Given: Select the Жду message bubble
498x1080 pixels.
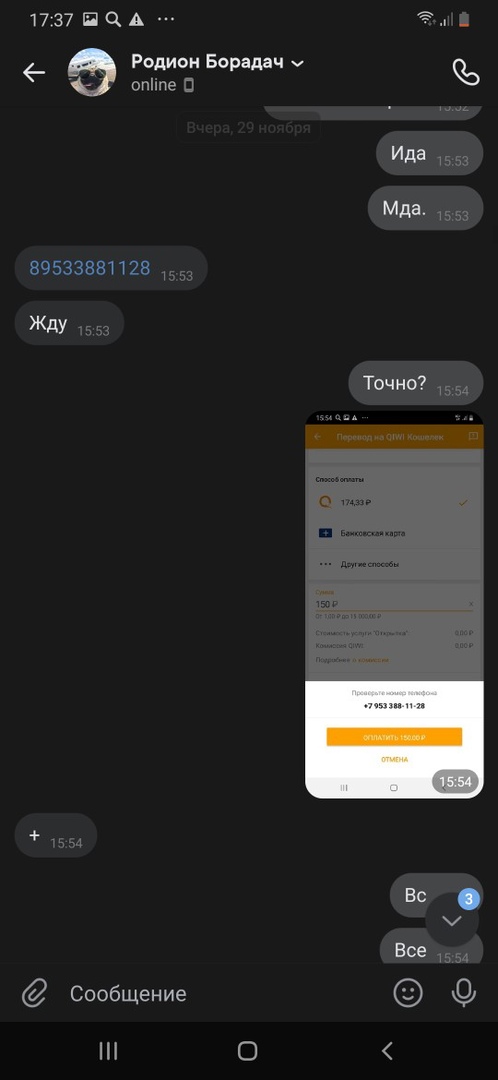Looking at the screenshot, I should click(x=69, y=323).
